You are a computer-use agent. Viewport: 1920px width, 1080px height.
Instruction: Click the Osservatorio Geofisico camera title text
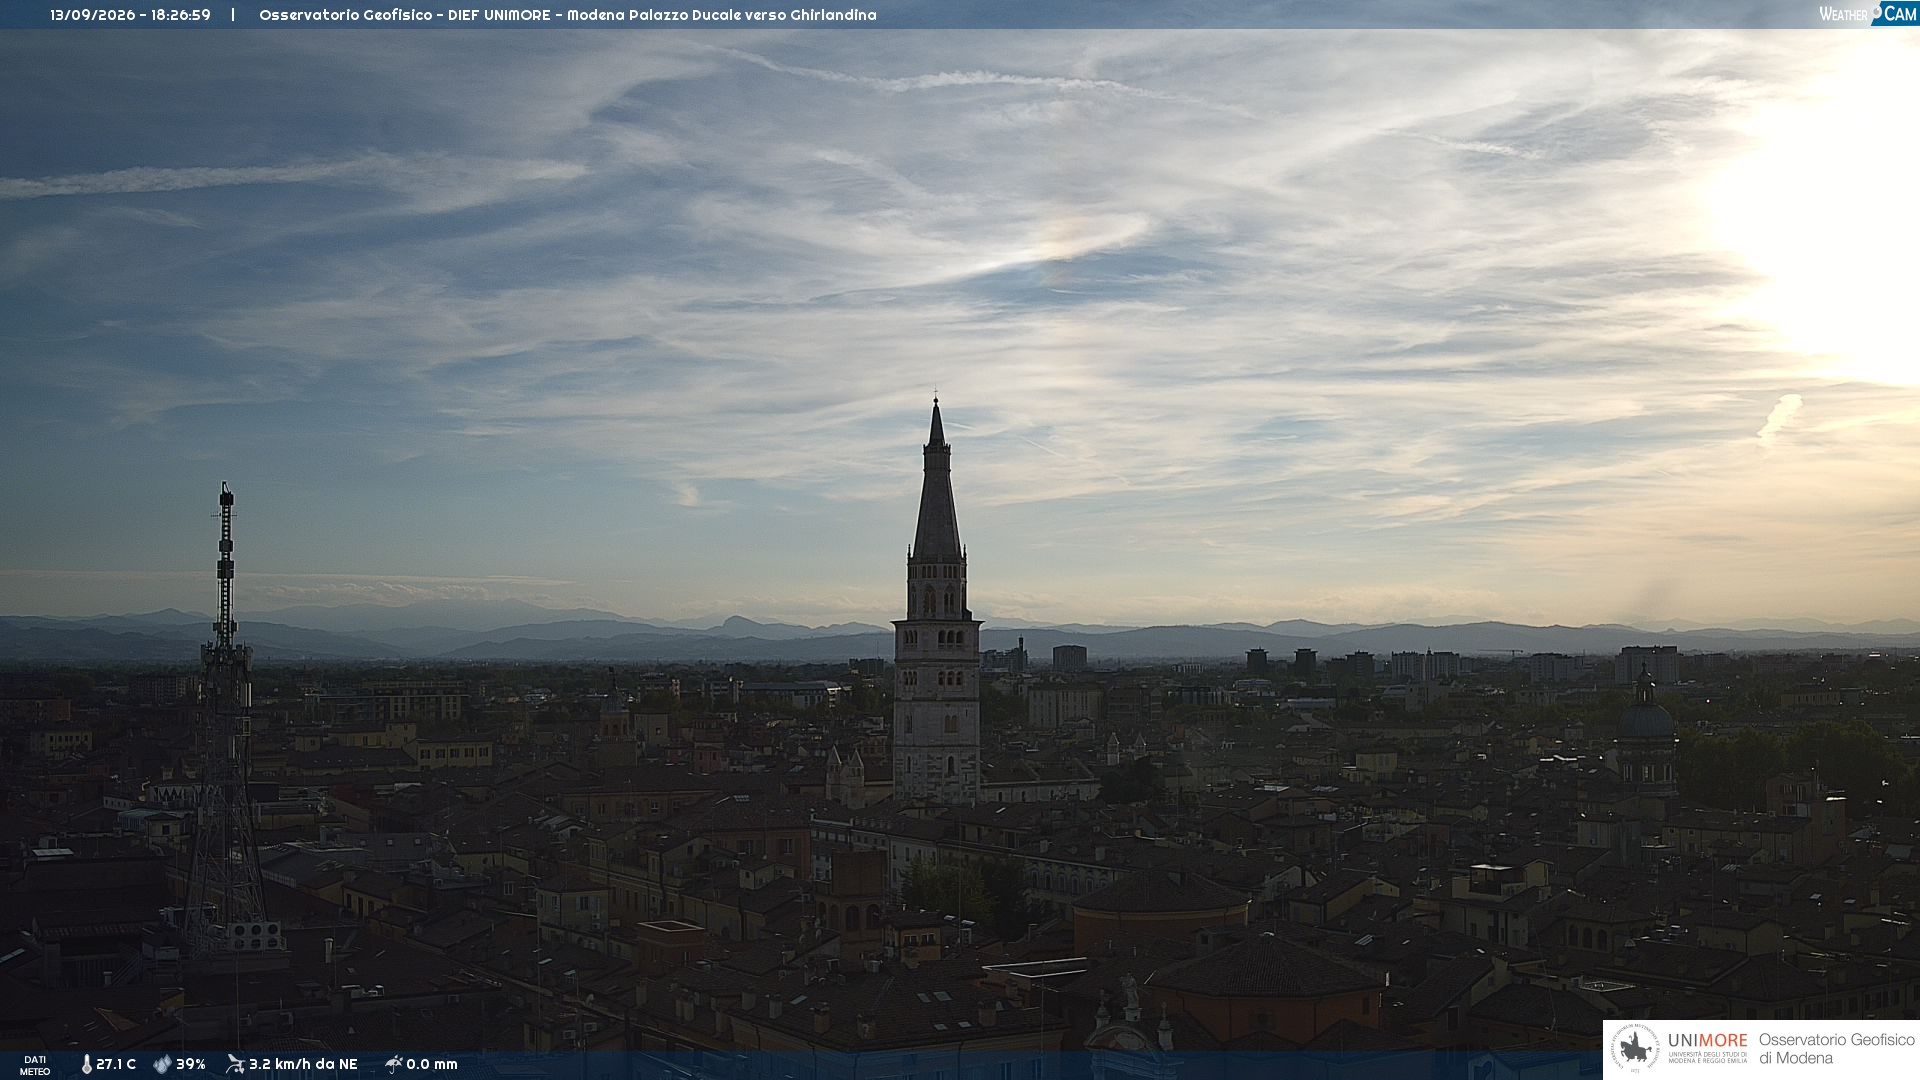(x=567, y=15)
